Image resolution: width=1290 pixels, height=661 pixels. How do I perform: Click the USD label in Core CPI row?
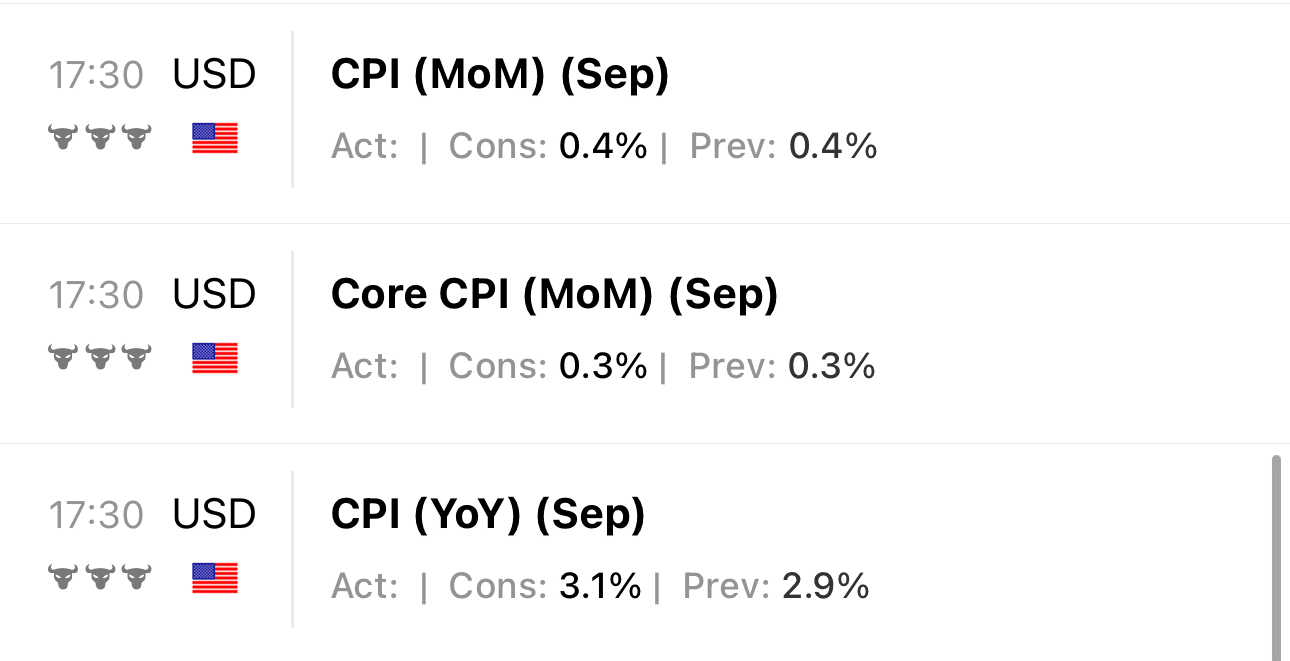coord(214,295)
